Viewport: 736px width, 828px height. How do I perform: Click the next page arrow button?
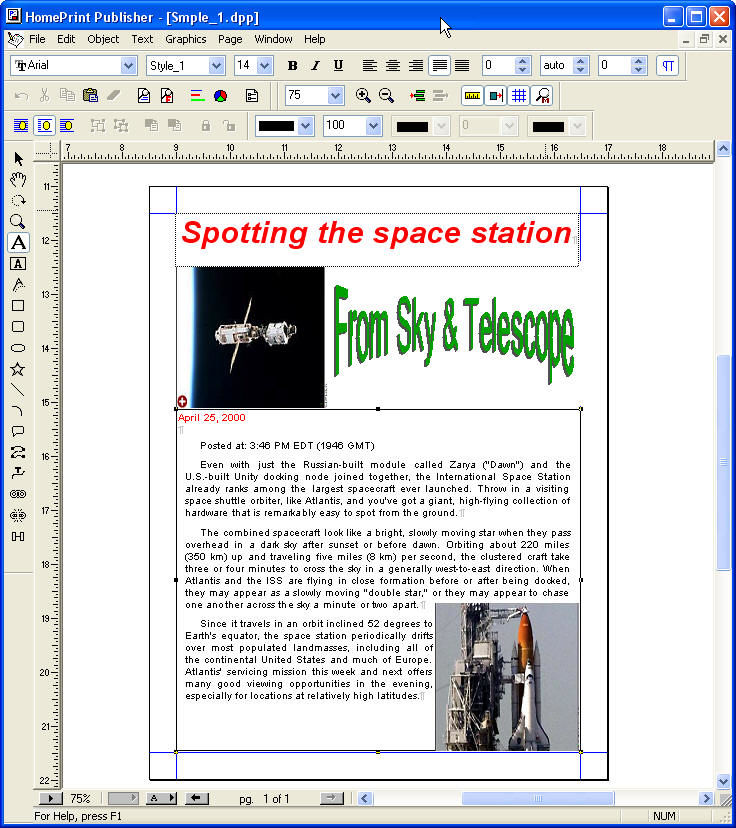tap(332, 798)
